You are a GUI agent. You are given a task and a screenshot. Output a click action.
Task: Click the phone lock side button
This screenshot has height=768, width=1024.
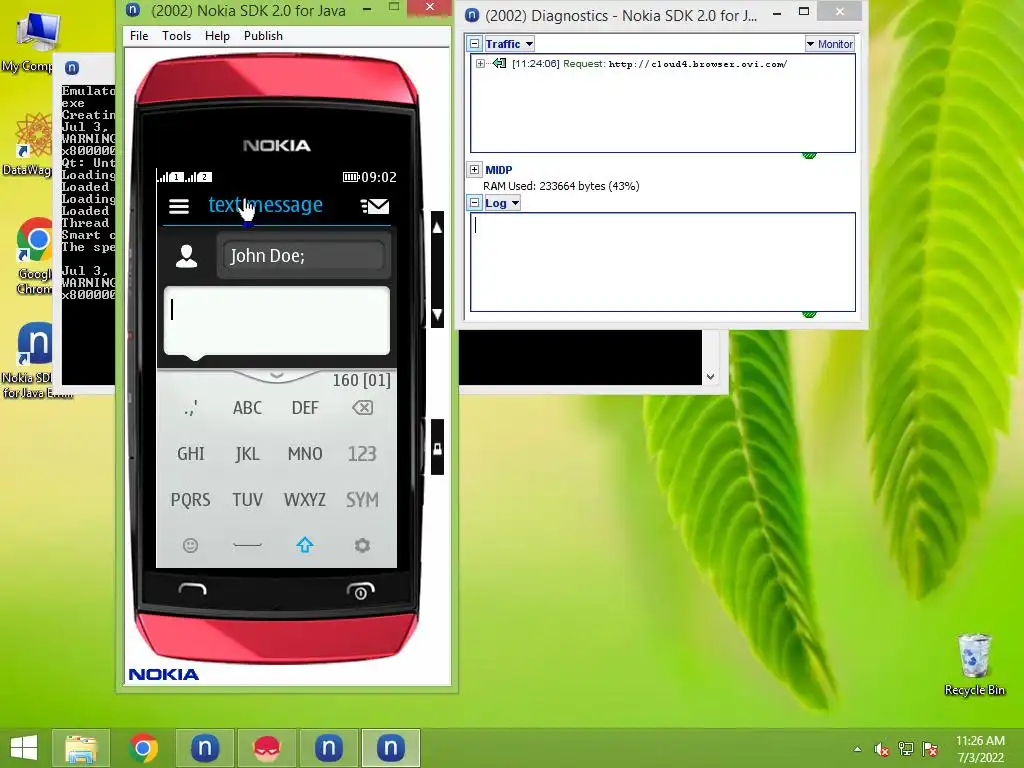438,448
